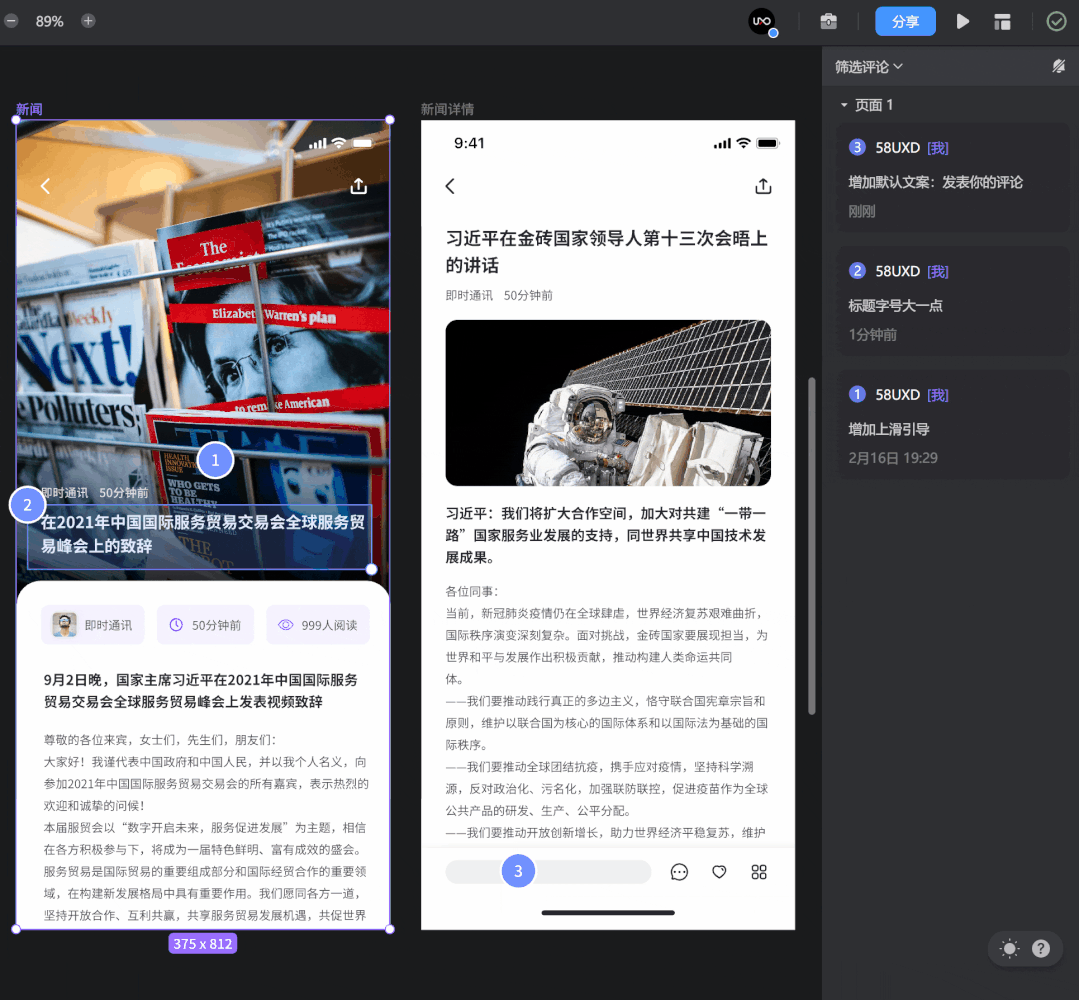Screen dimensions: 1079x1000
Task: Click the 刚刚 timestamp in comment 3
Action: click(862, 211)
